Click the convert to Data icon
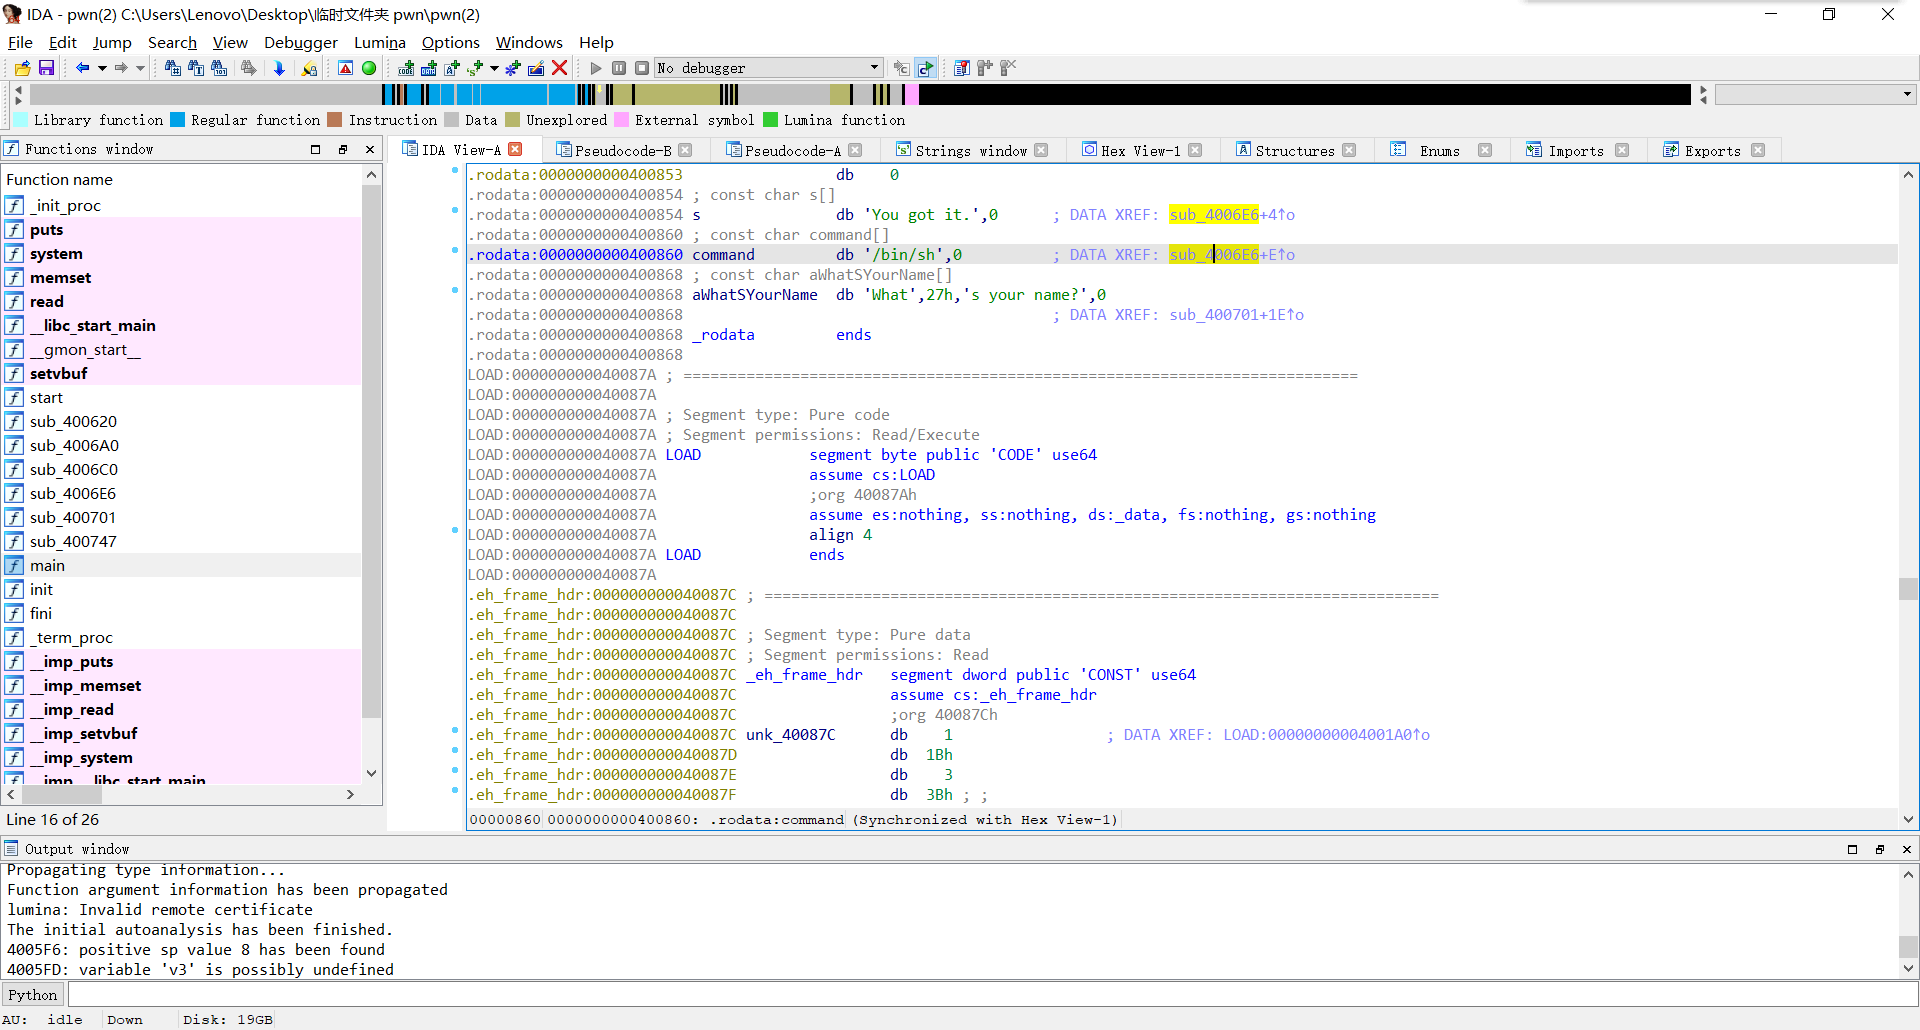Screen dimensions: 1920x1030 coord(429,68)
